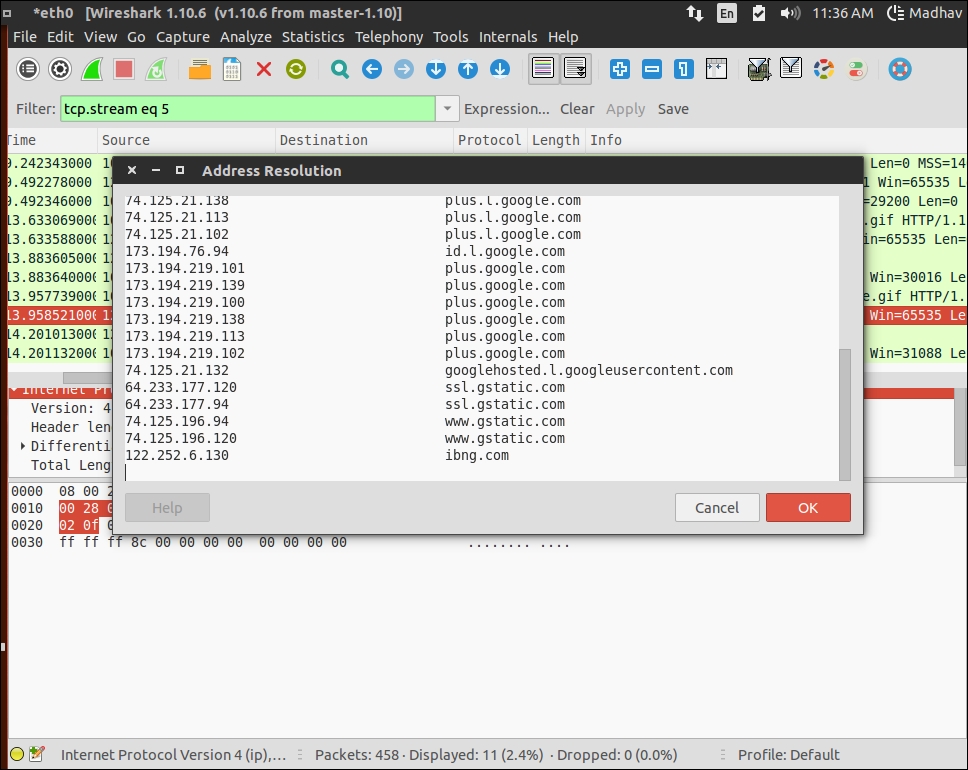
Task: Edit capture file comments in the status bar
Action: [x=37, y=754]
